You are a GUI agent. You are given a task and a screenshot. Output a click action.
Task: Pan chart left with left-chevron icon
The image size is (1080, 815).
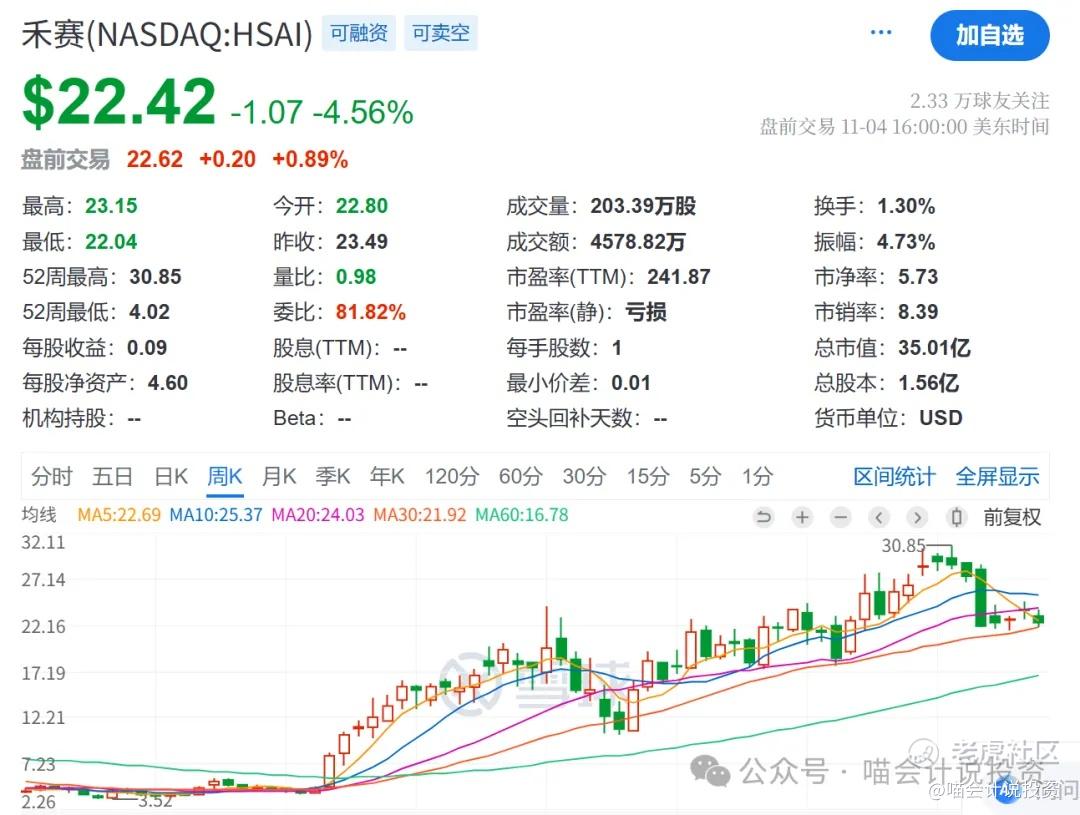[x=879, y=517]
